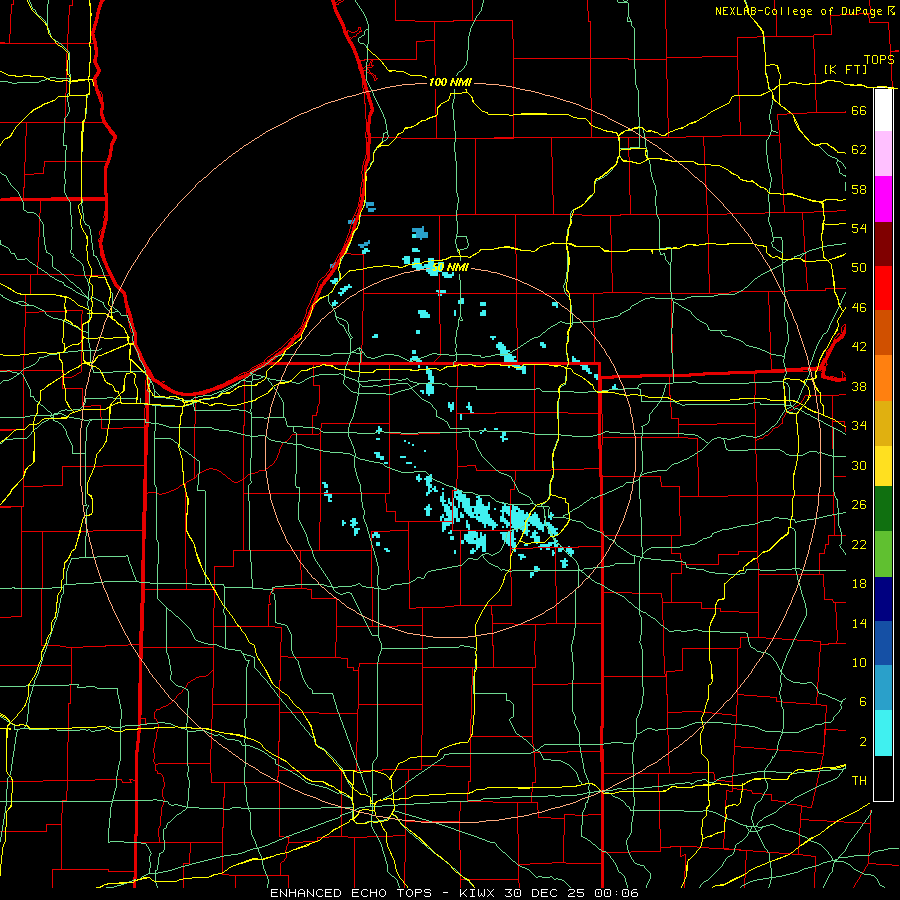Pick the medium blue legend swatch
The image size is (900, 900).
883,643
